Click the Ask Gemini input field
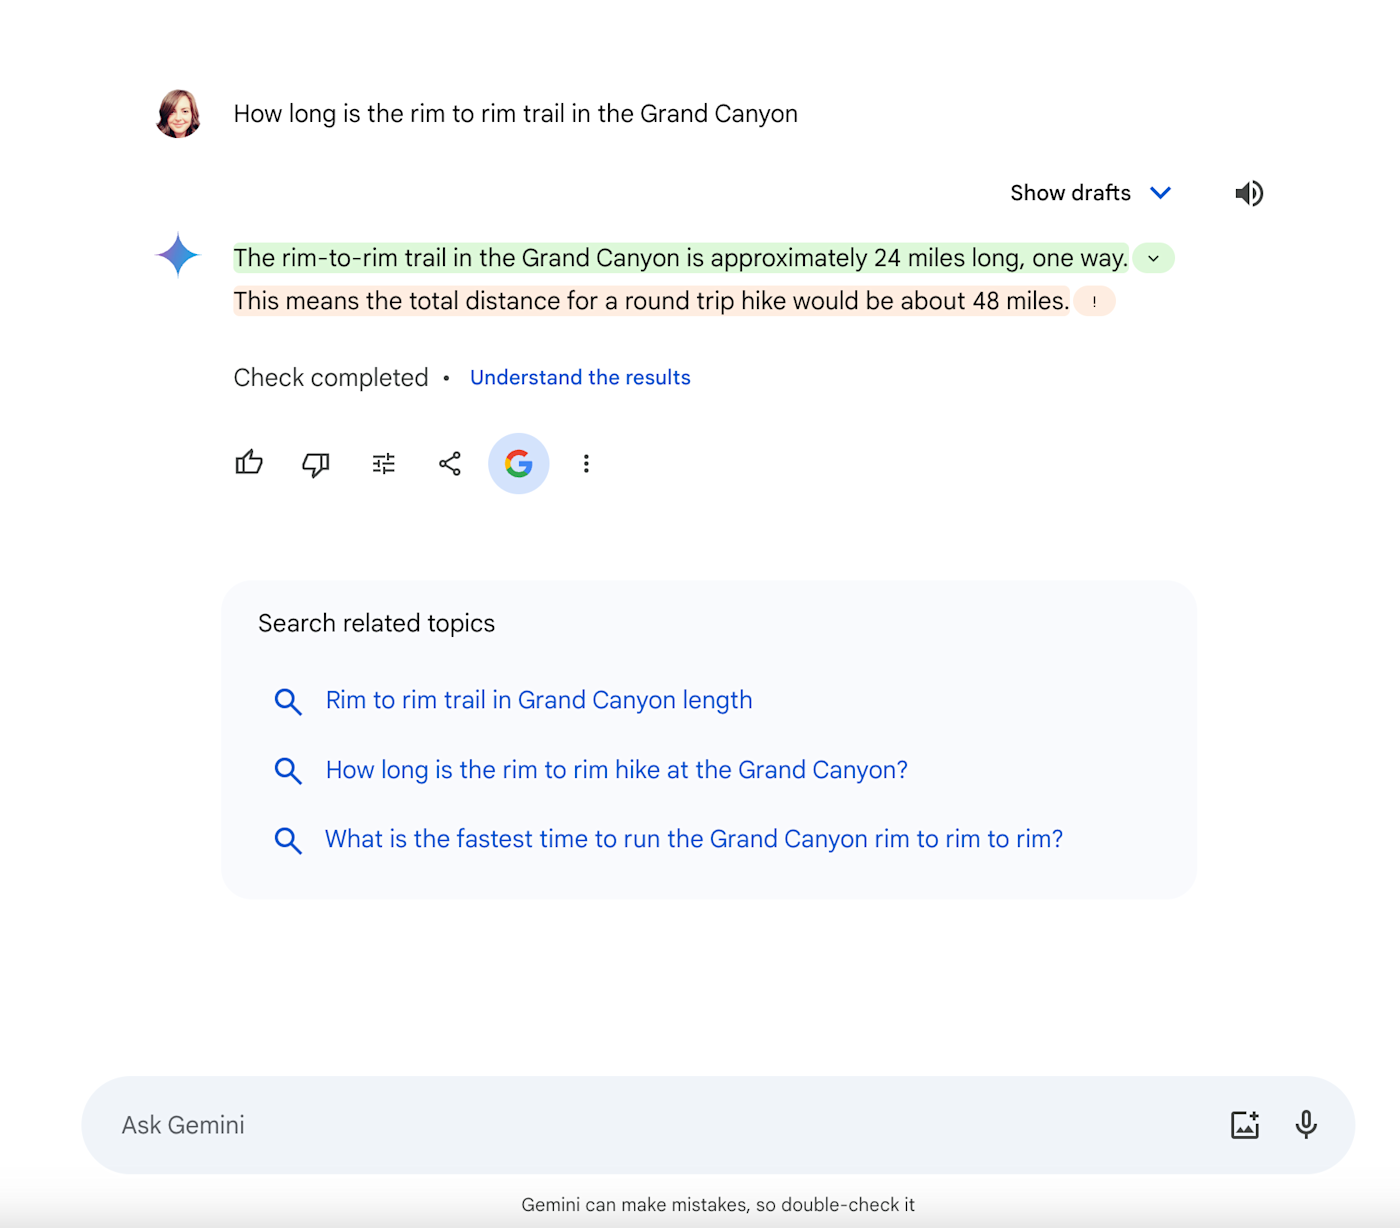The height and width of the screenshot is (1228, 1400). [718, 1125]
